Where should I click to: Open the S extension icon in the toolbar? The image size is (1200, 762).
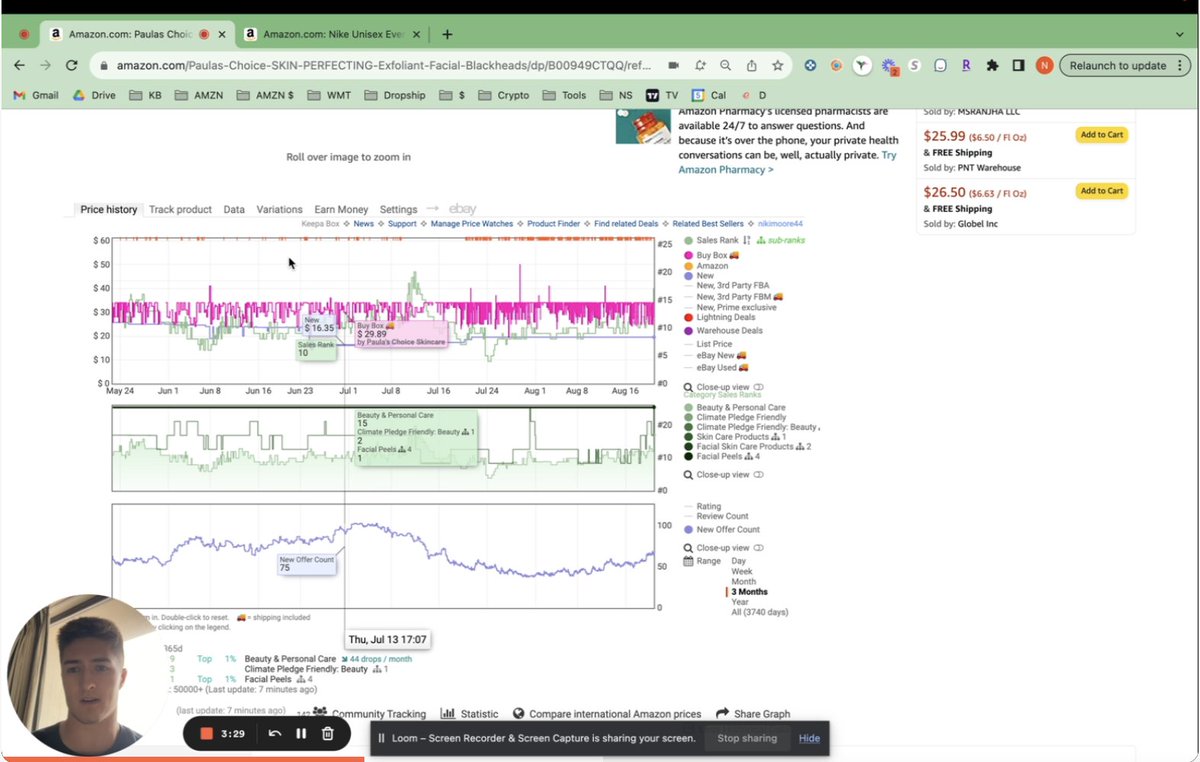(914, 65)
